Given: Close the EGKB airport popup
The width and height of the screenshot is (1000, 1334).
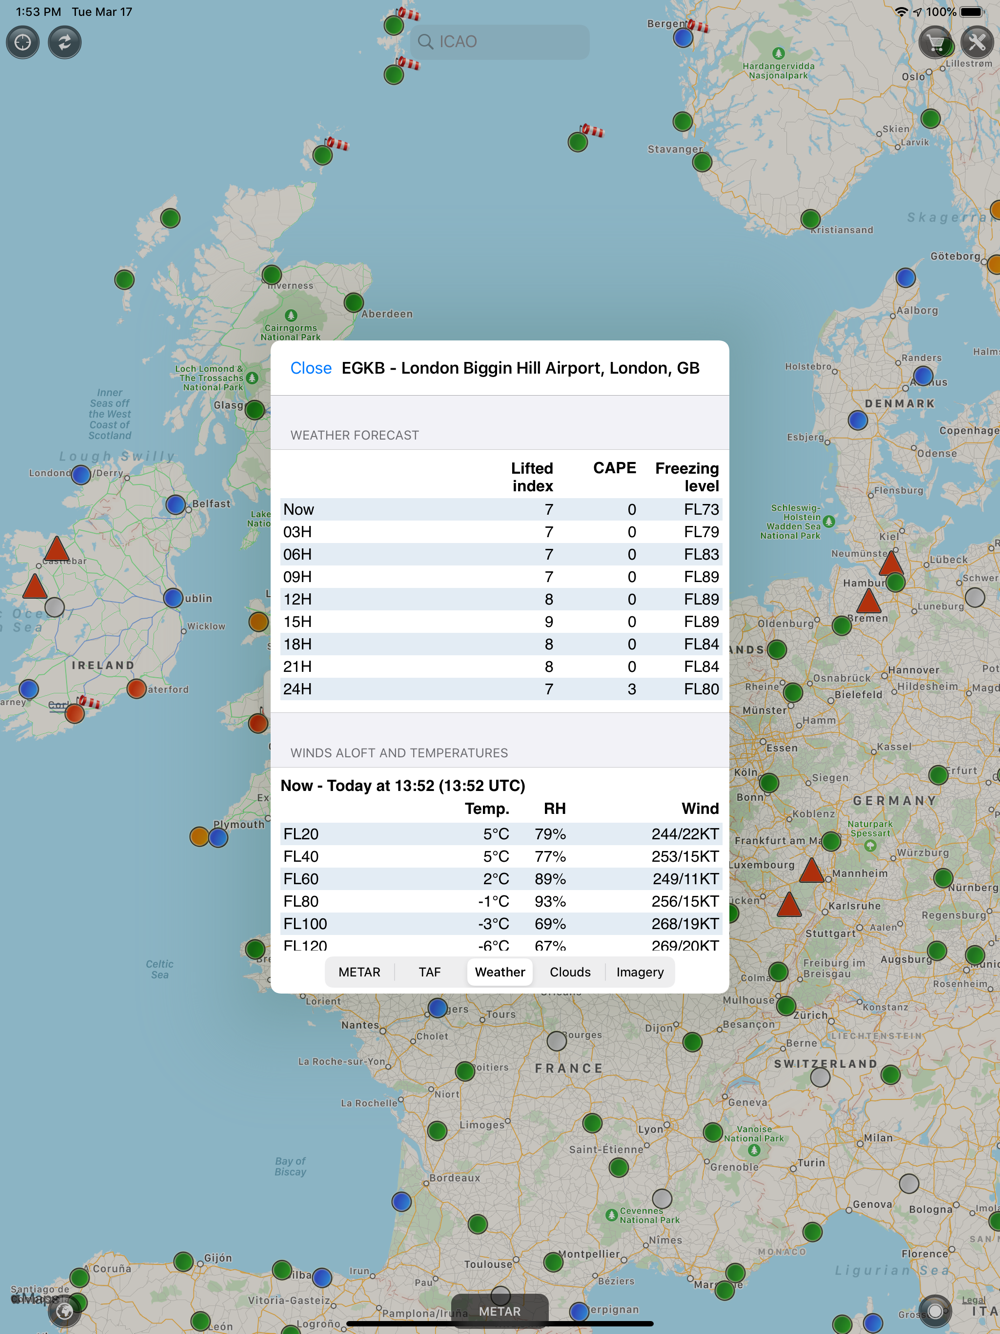Looking at the screenshot, I should coord(311,368).
